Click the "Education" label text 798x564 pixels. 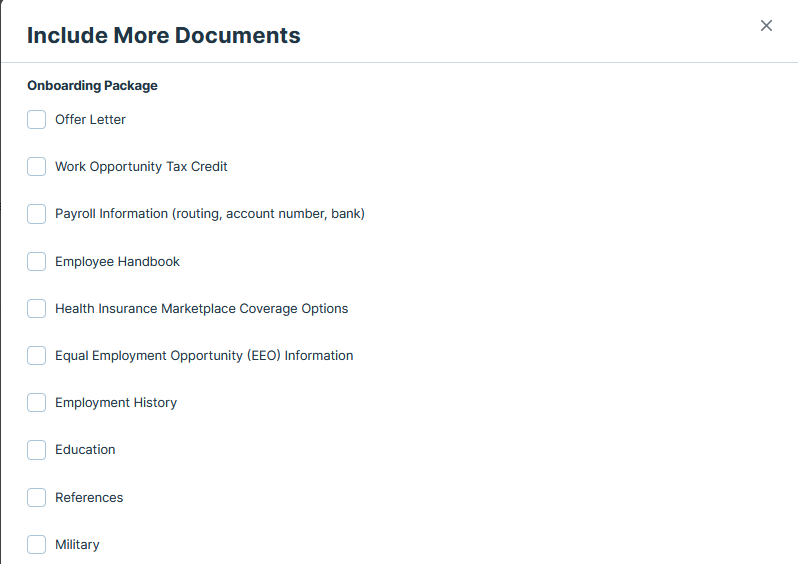(x=85, y=450)
